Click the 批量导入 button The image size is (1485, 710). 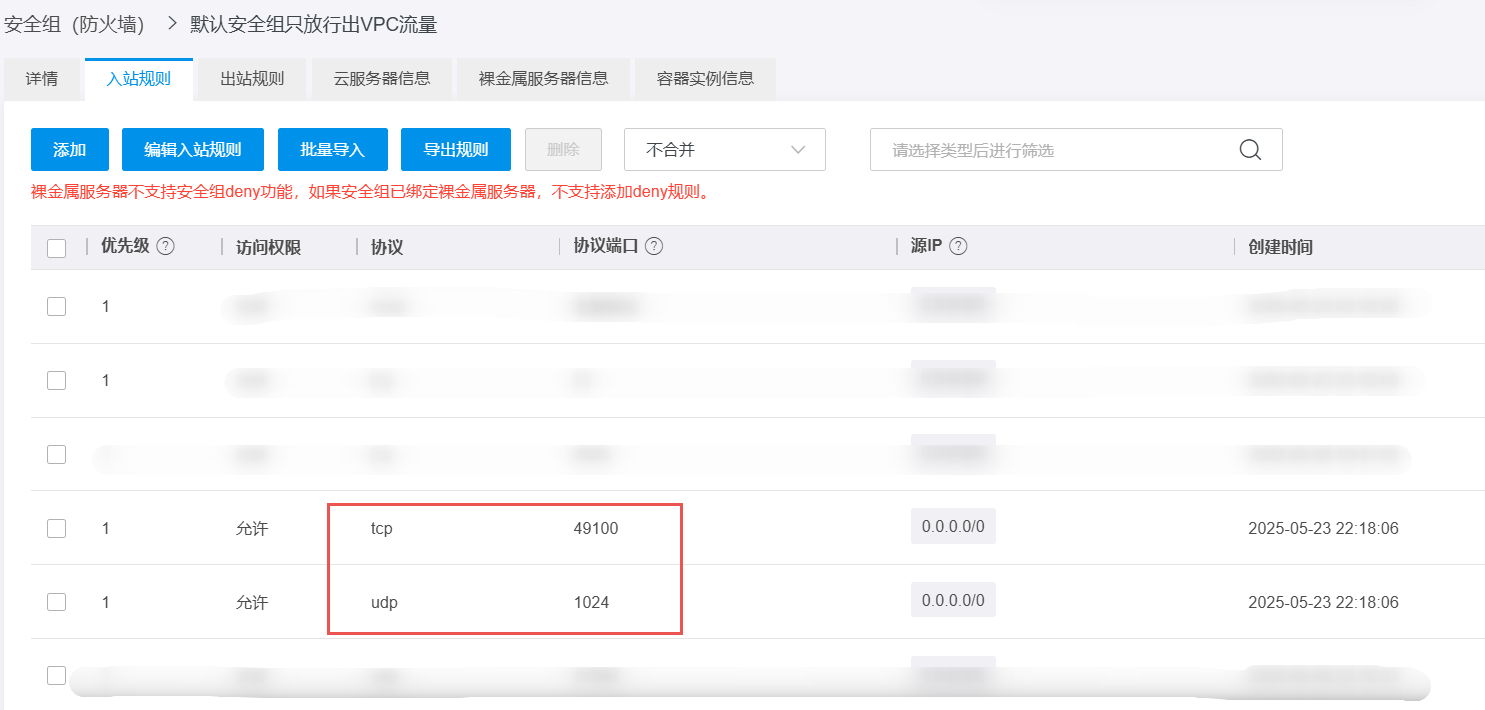(333, 150)
